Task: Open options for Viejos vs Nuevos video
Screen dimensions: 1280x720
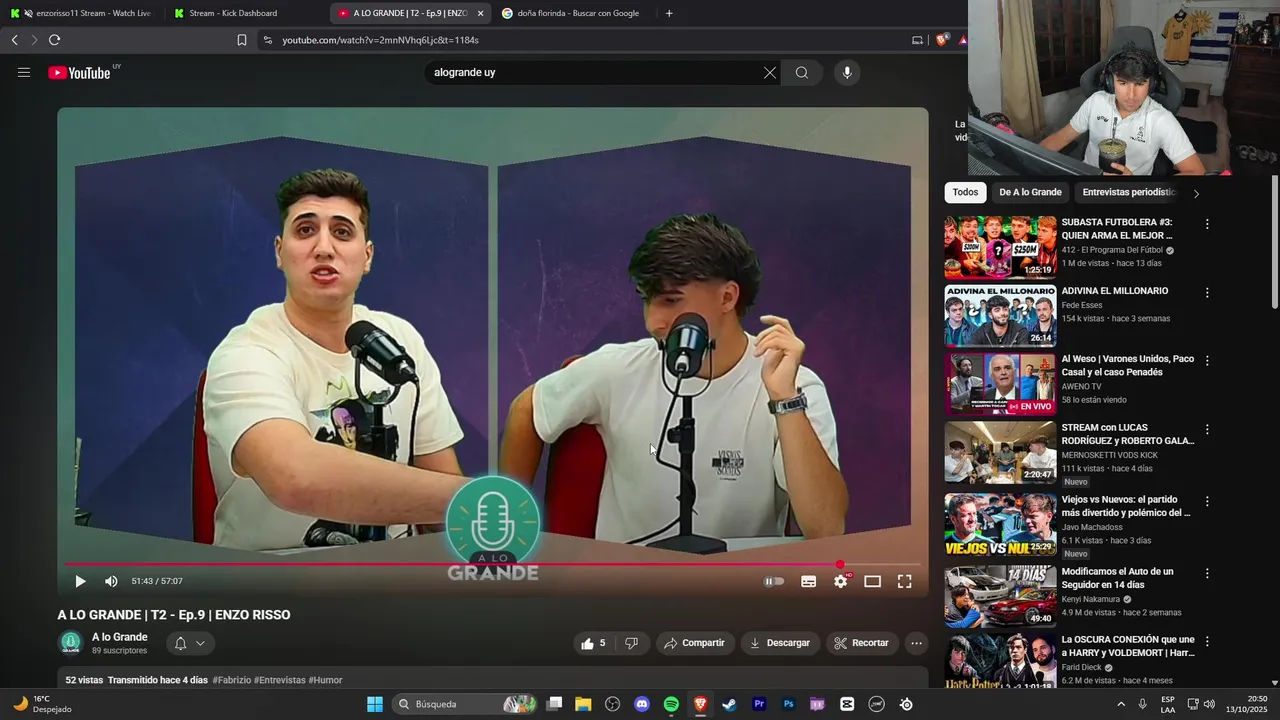Action: [x=1207, y=501]
